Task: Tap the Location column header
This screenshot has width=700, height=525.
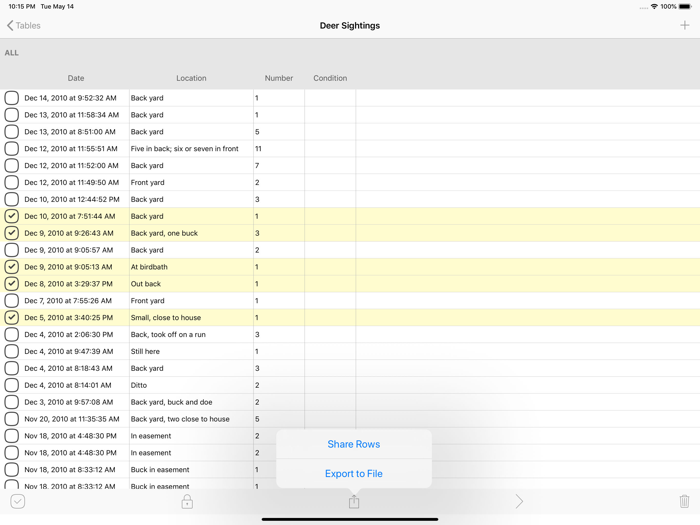Action: point(191,78)
